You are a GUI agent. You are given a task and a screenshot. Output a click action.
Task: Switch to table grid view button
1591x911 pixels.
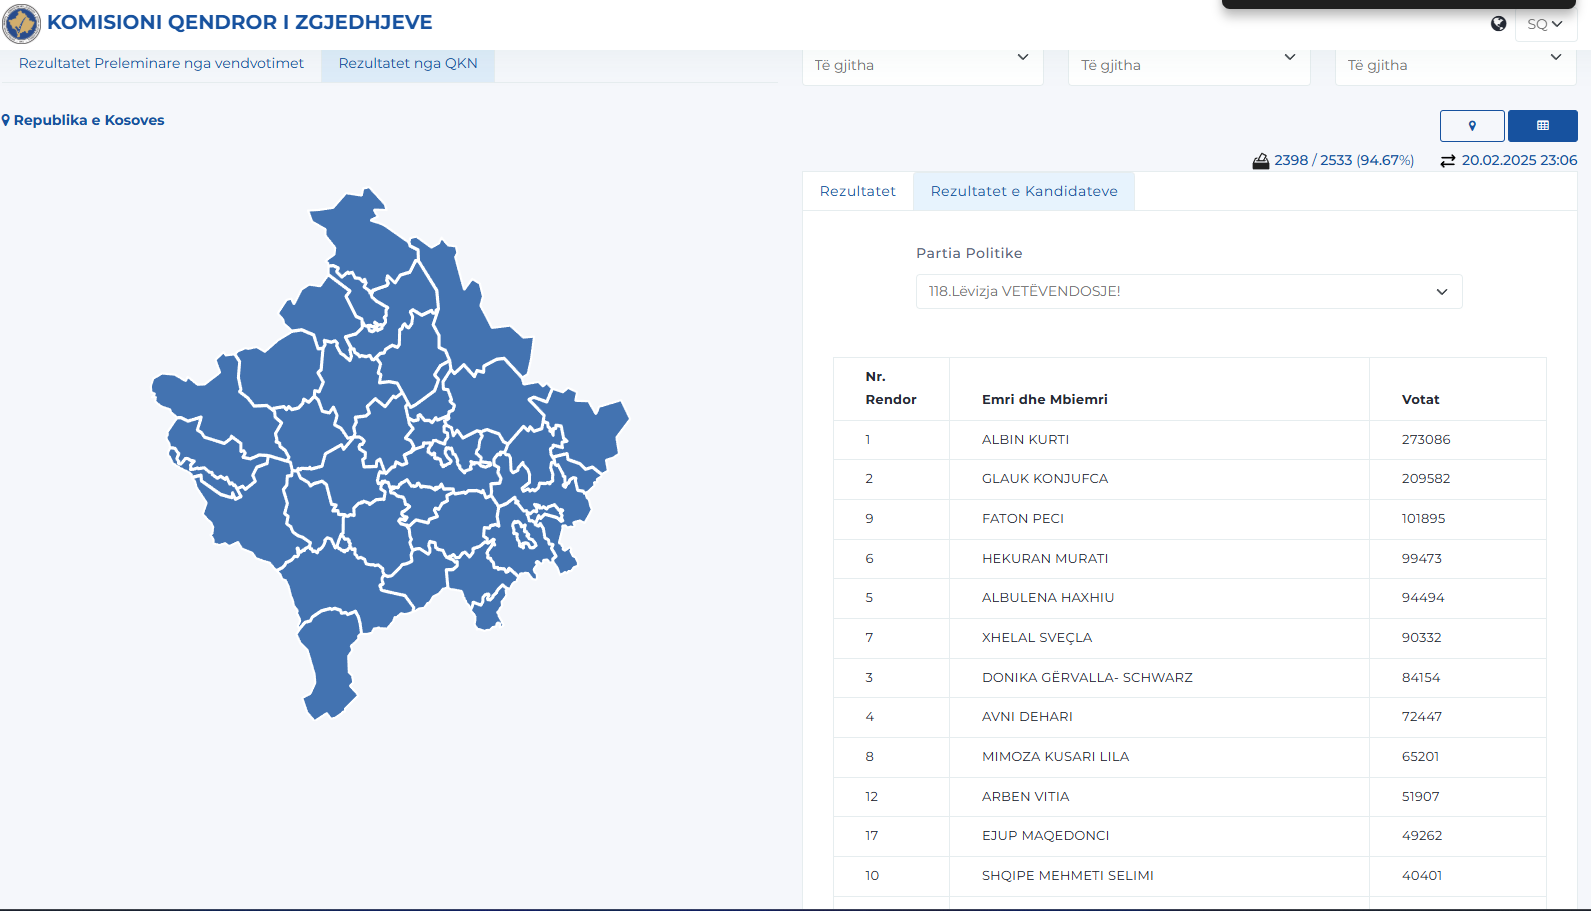[1542, 126]
